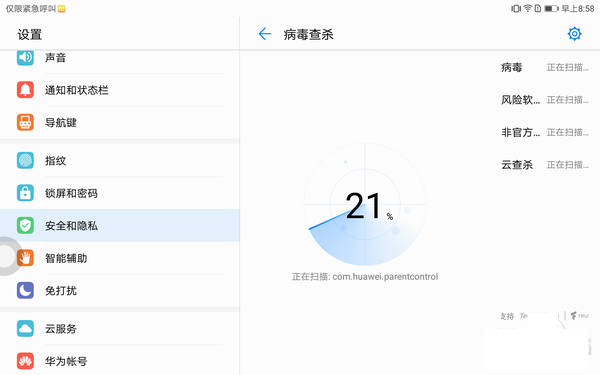Tap the 指纹 fingerprint icon

25,161
